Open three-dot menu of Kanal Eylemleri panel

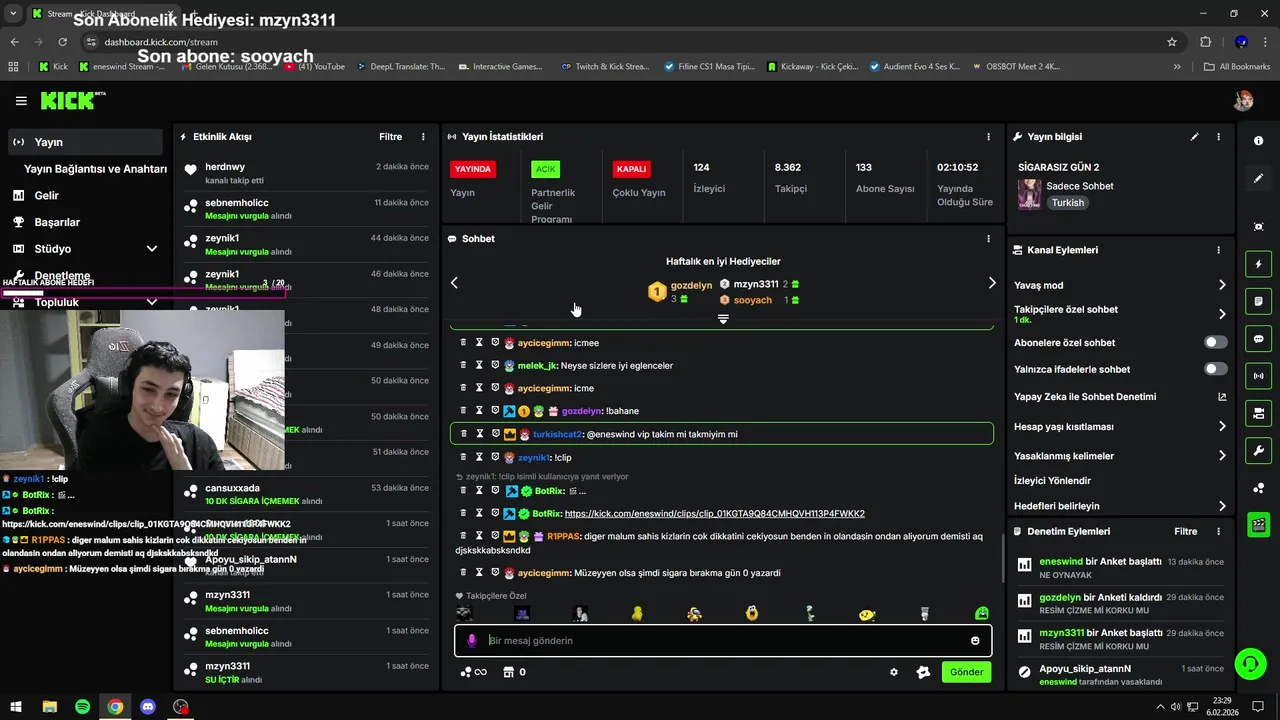point(1218,250)
